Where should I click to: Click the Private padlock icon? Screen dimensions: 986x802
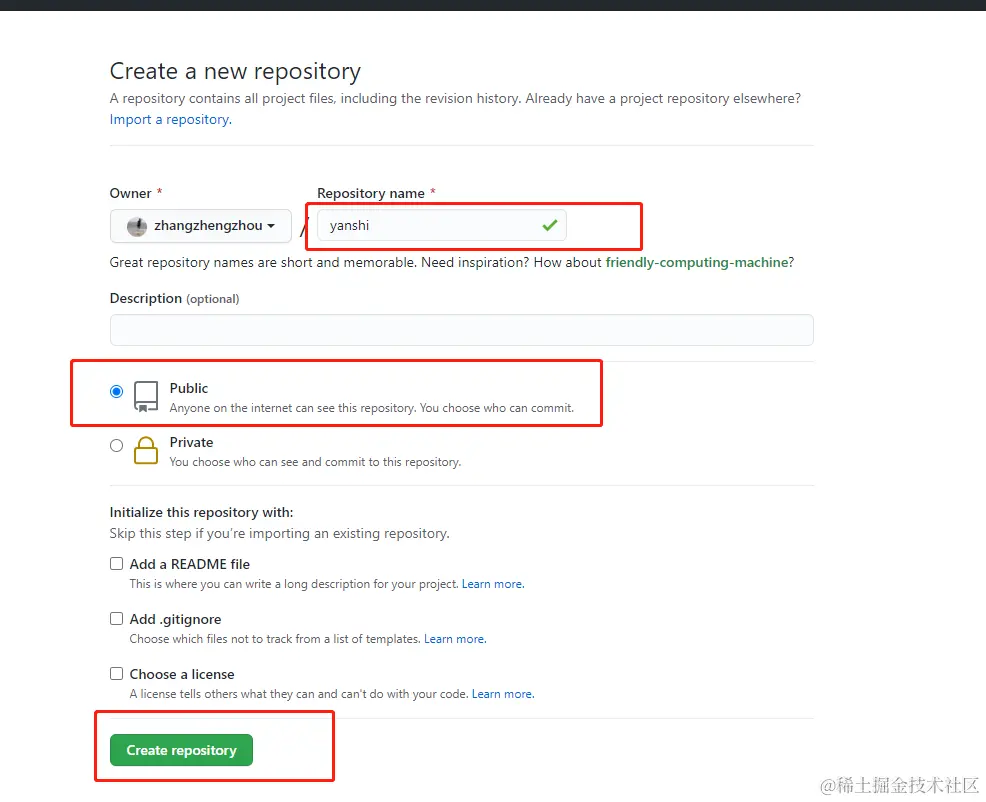[x=146, y=450]
